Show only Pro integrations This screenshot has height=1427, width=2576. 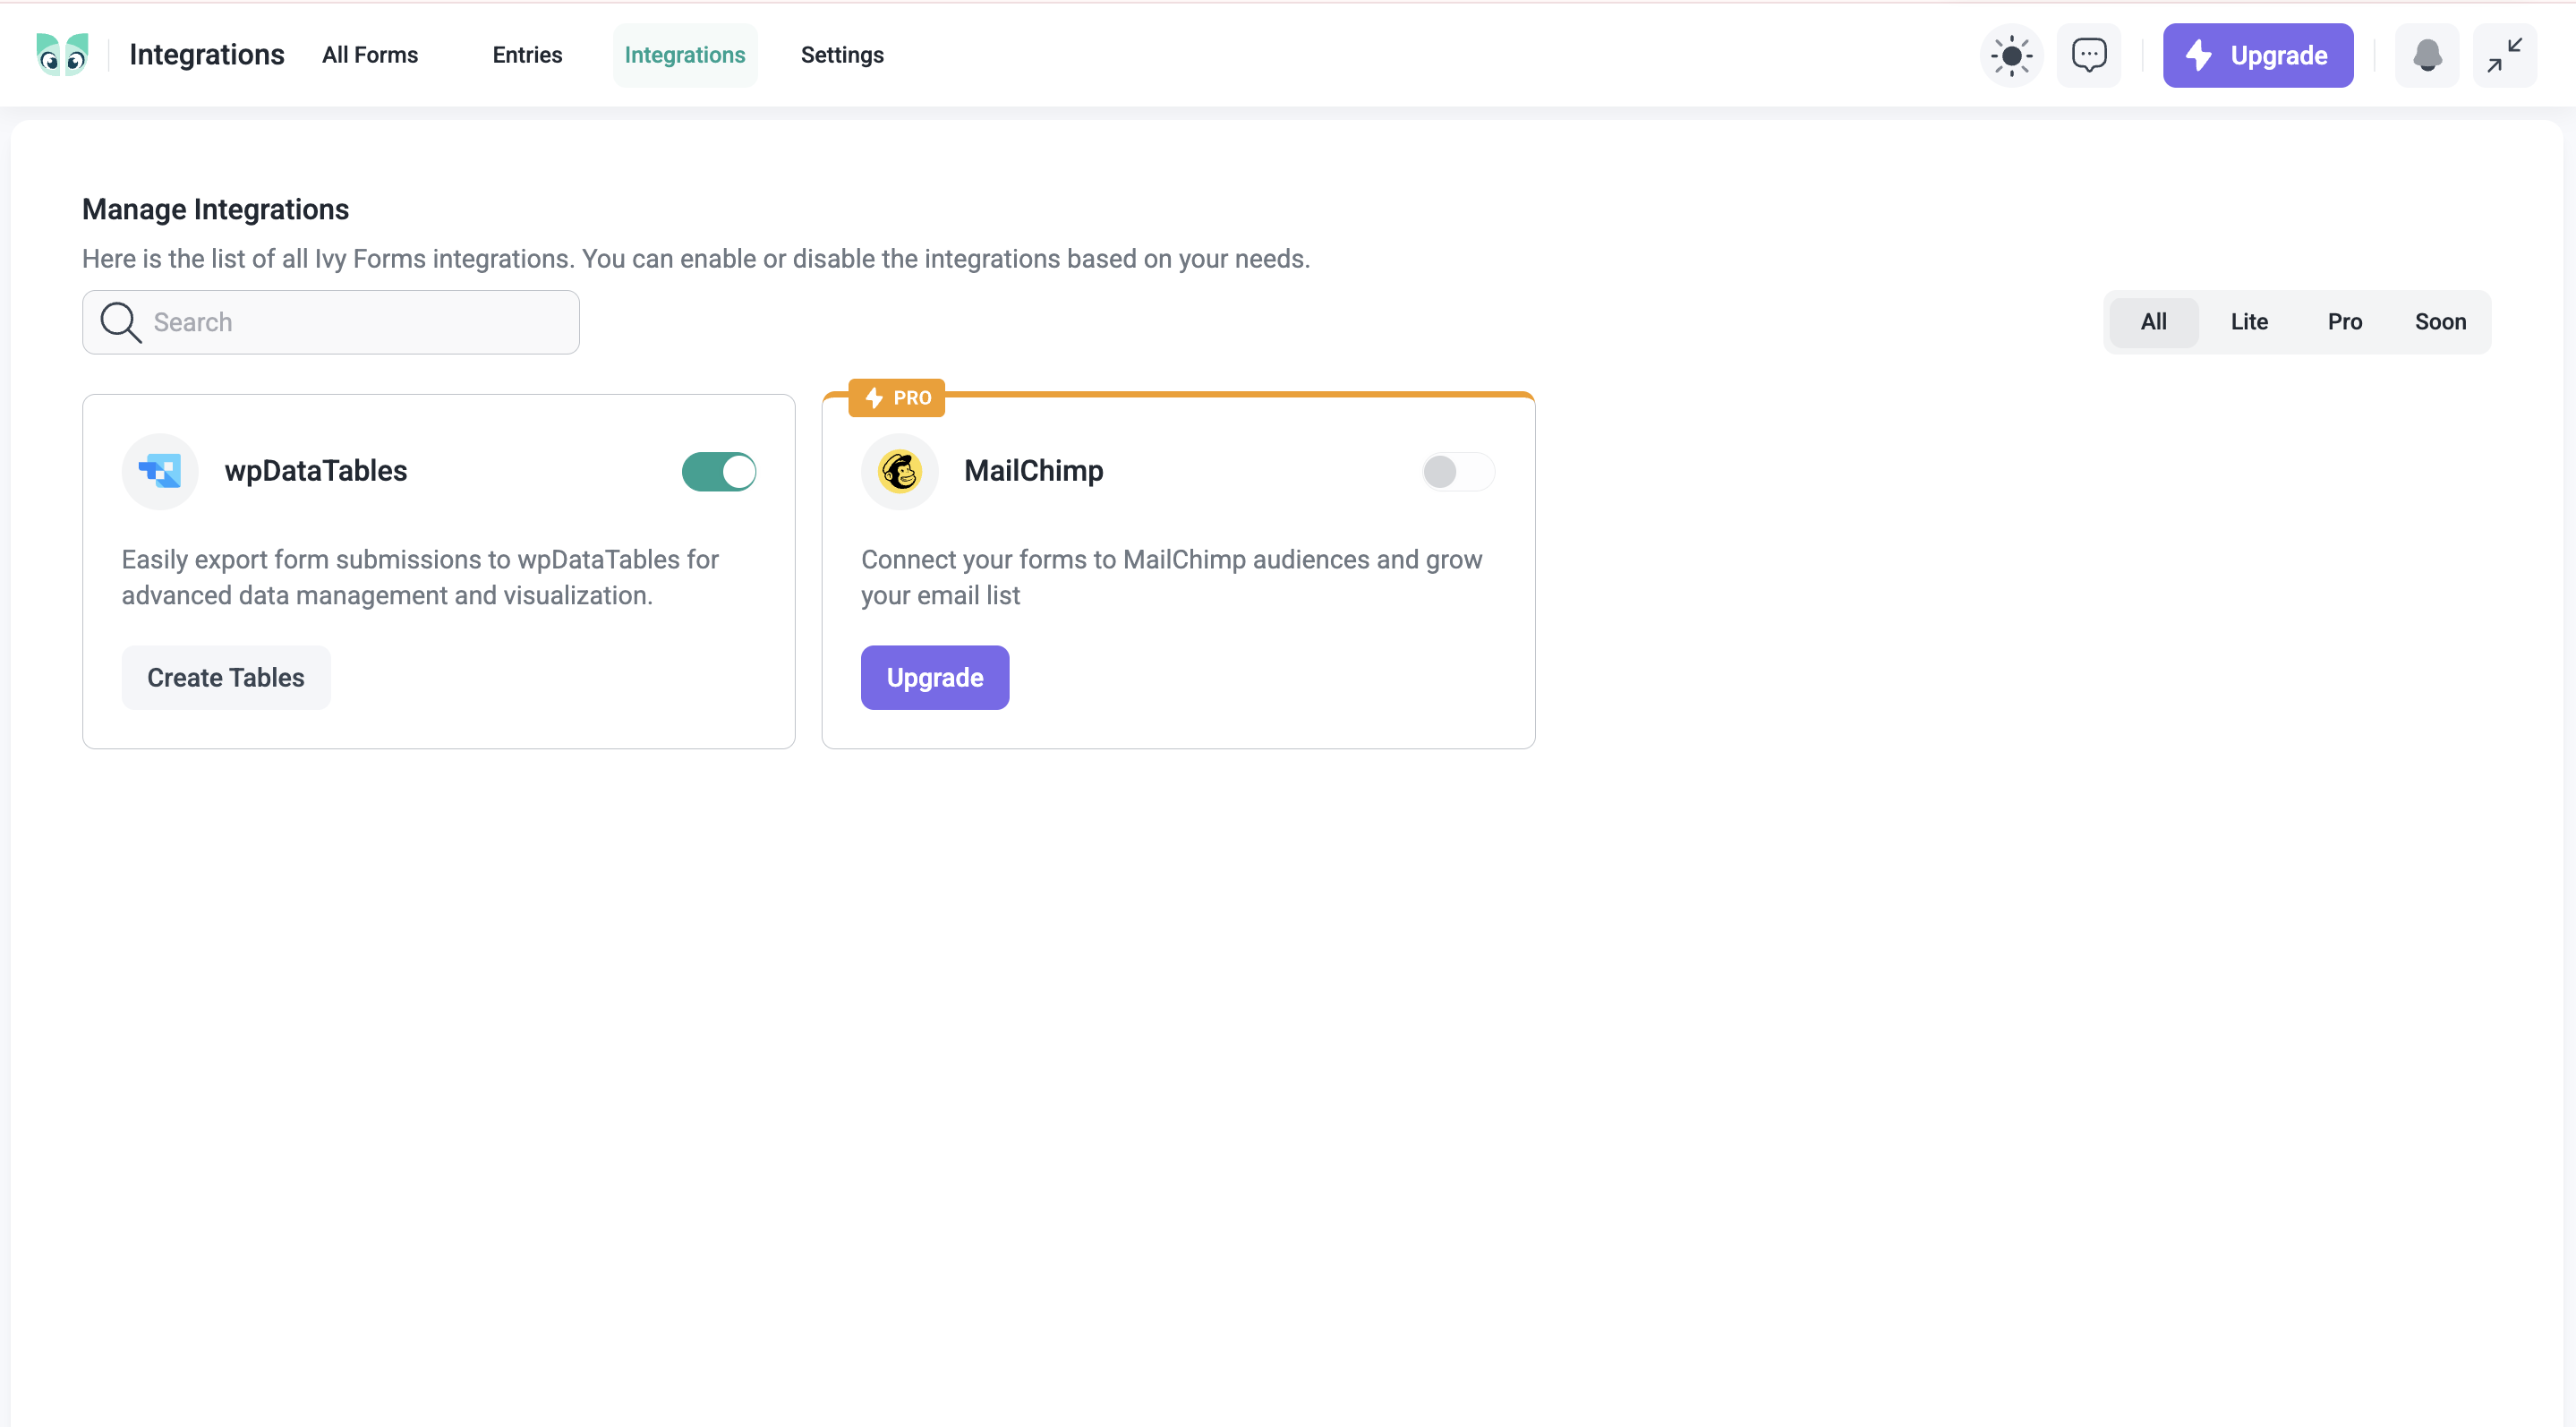click(x=2344, y=322)
